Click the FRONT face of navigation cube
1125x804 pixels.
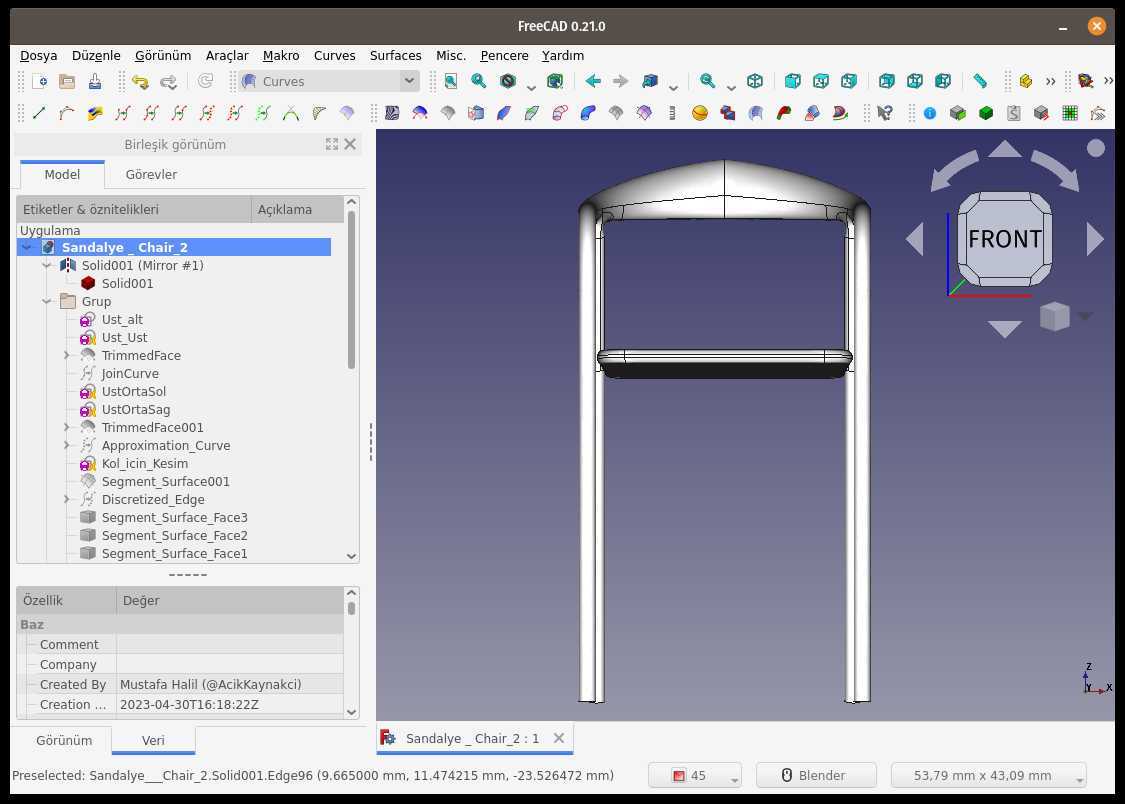pyautogui.click(x=1004, y=238)
